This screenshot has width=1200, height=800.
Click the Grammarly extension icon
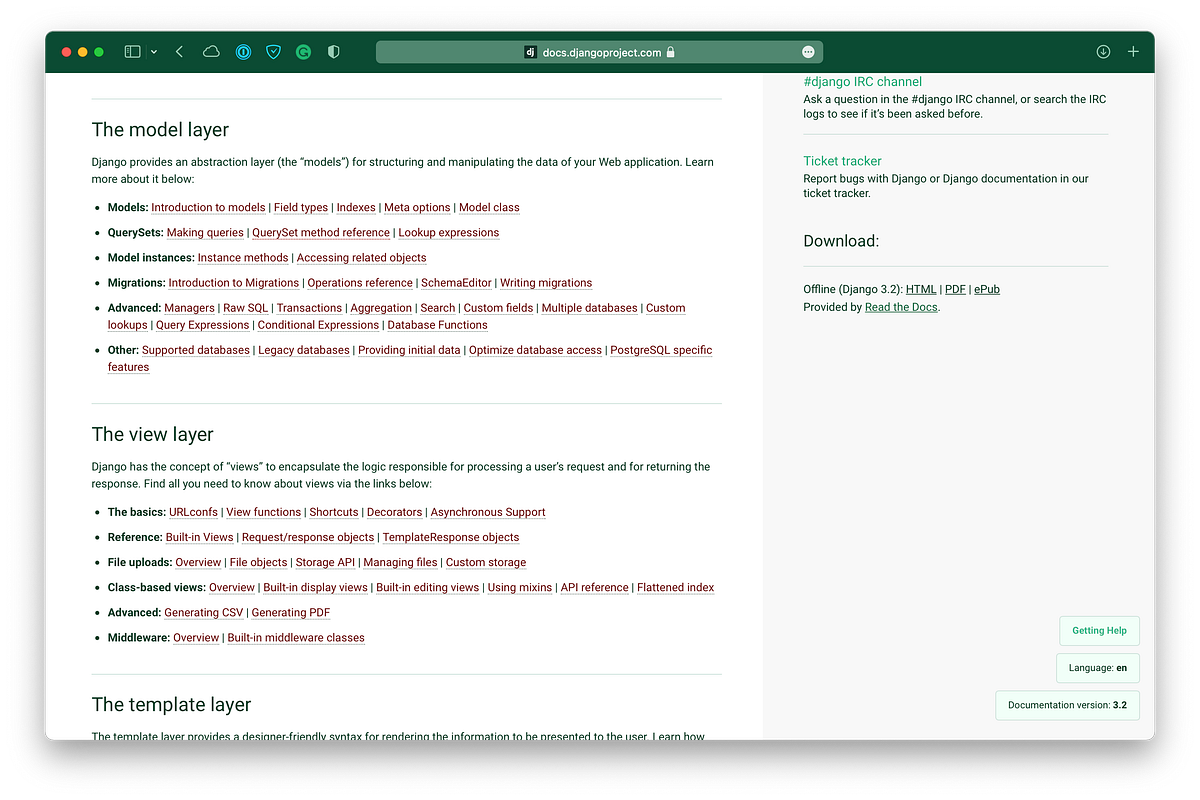point(303,51)
